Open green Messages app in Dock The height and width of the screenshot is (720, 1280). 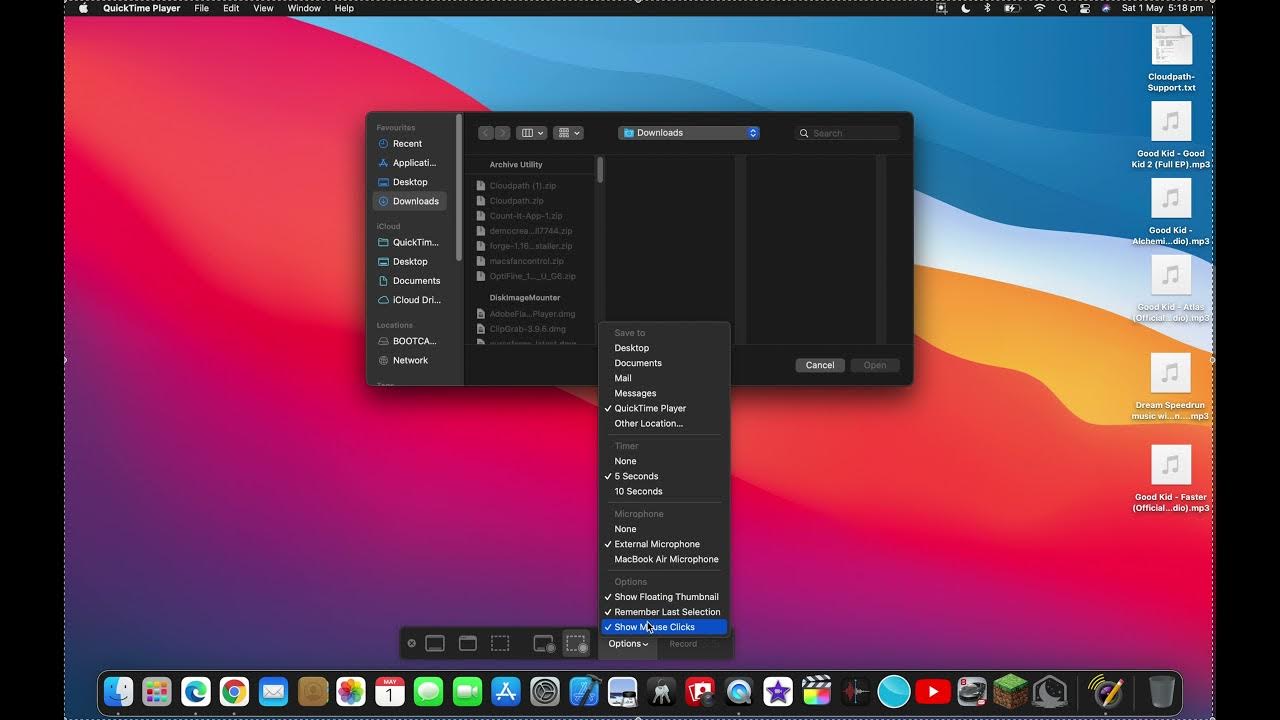[429, 691]
